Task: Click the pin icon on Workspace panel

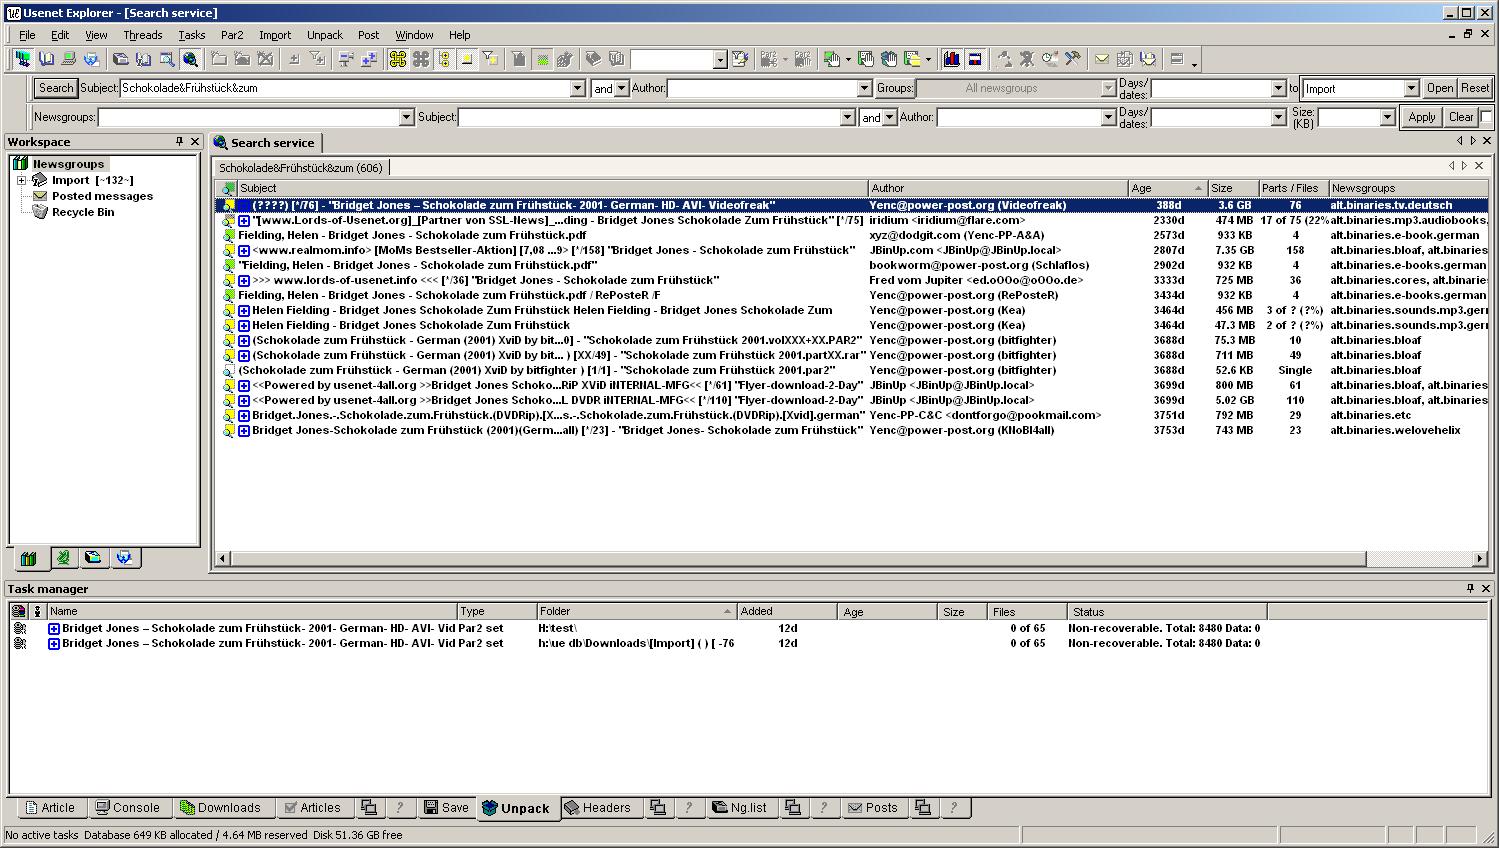Action: point(179,142)
